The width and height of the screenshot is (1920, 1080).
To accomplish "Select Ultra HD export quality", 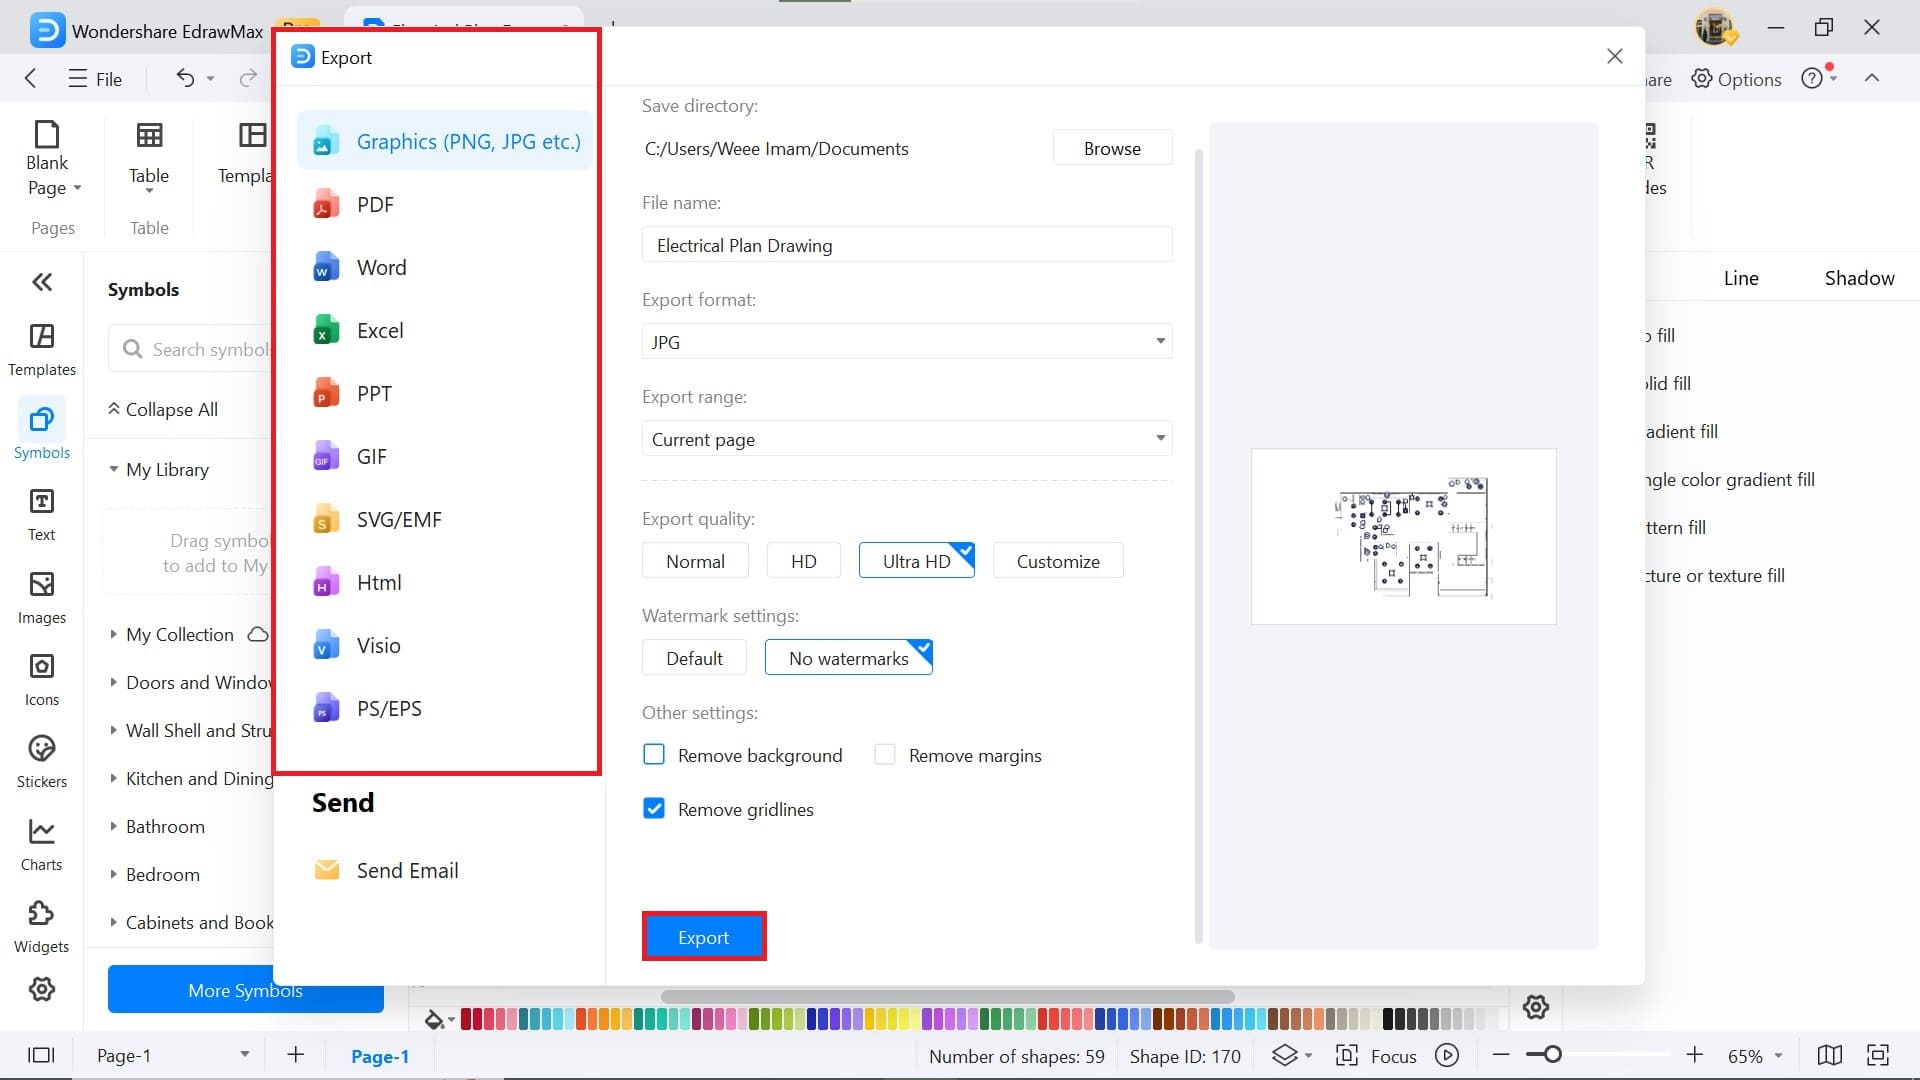I will tap(916, 561).
